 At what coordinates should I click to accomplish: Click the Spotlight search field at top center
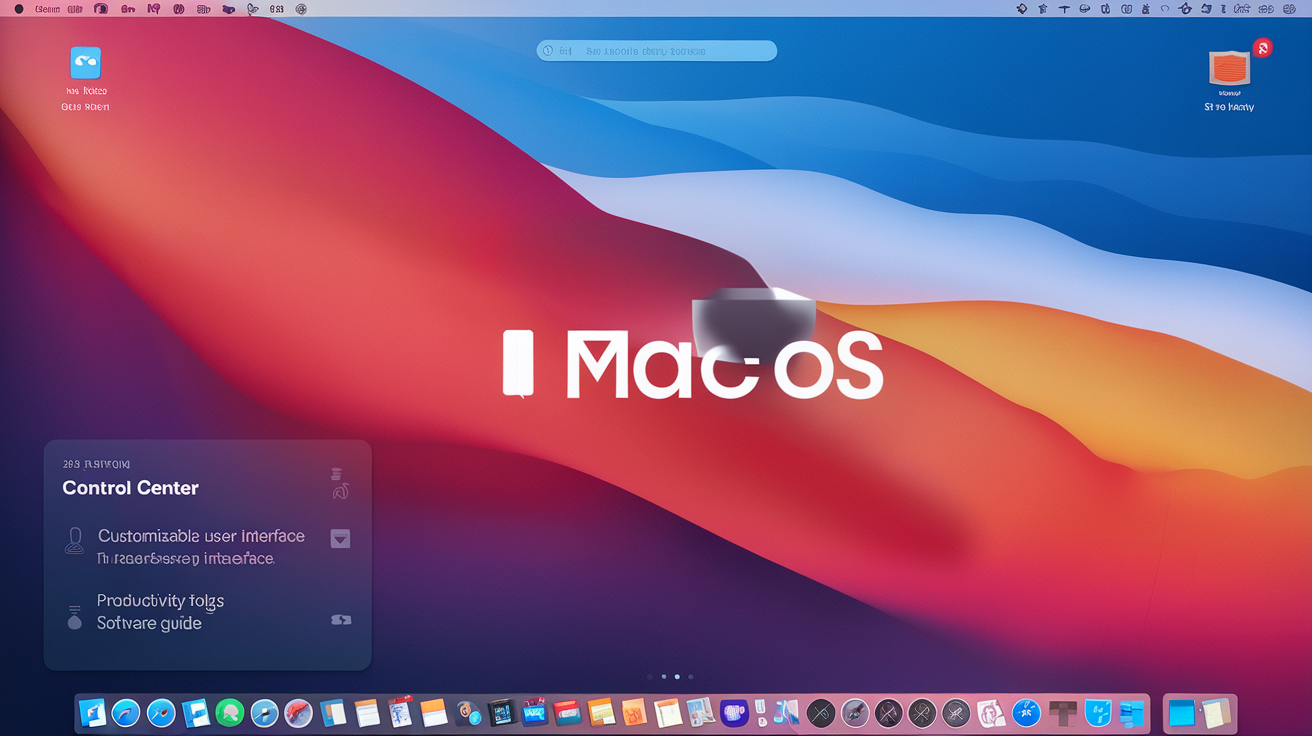coord(656,50)
